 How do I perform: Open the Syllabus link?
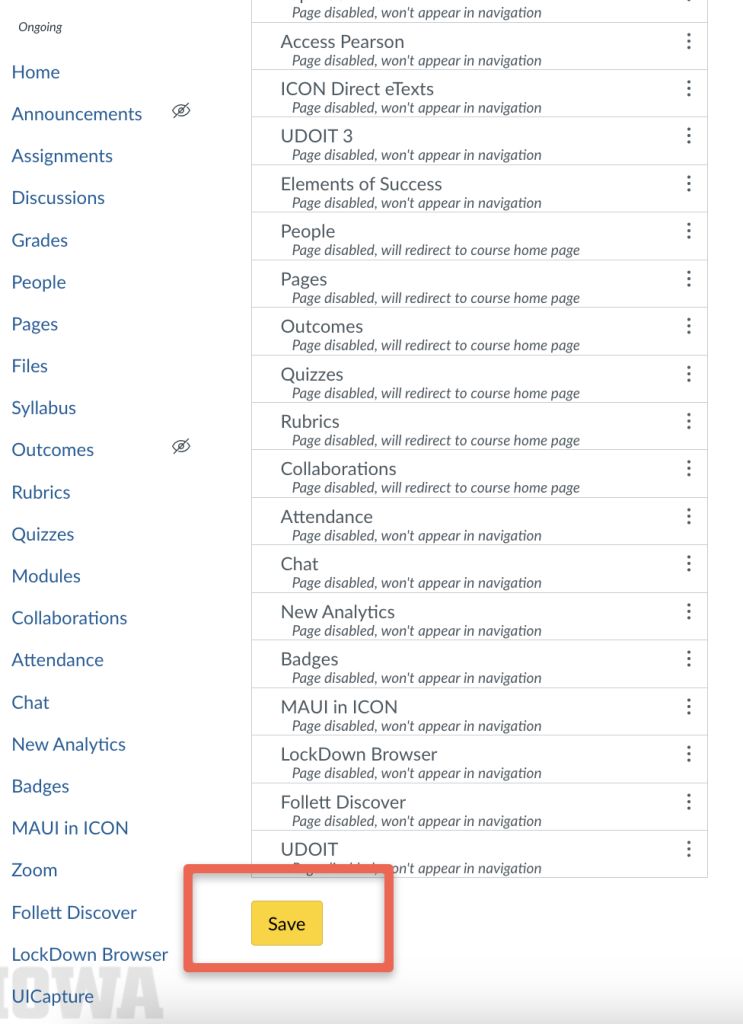pyautogui.click(x=43, y=408)
